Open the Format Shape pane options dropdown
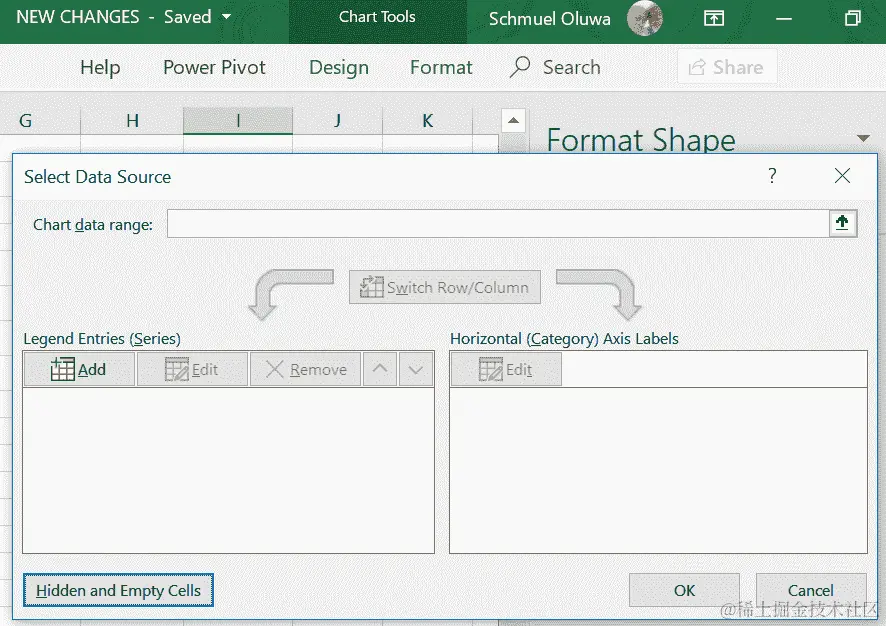The height and width of the screenshot is (626, 886). point(863,138)
